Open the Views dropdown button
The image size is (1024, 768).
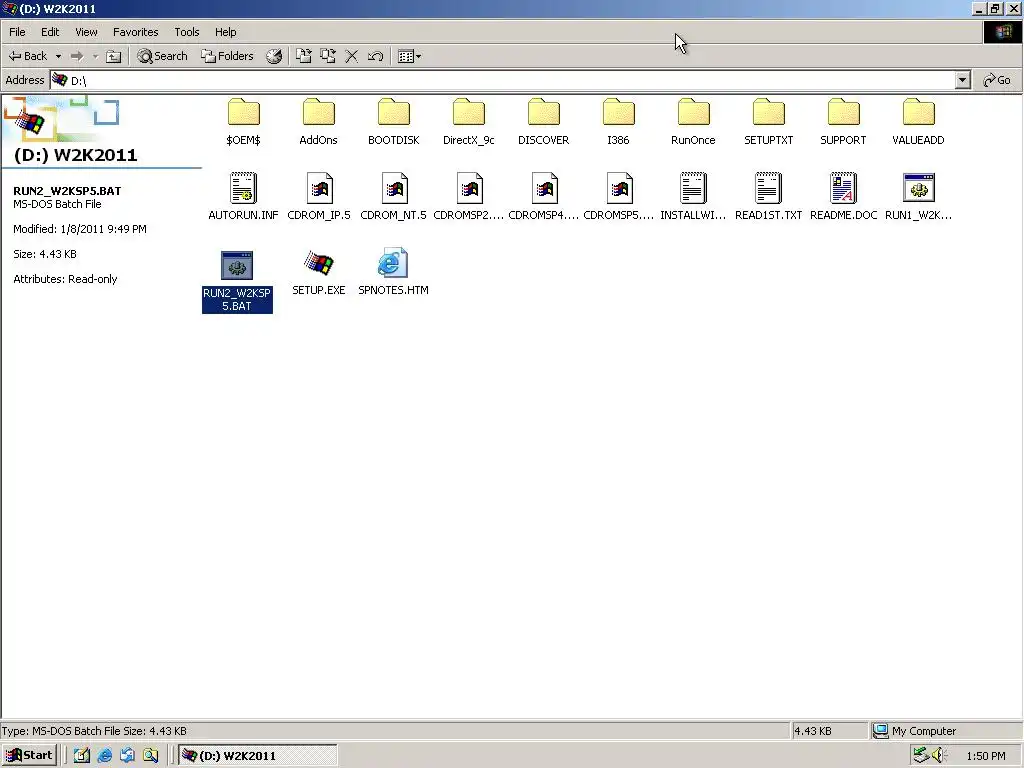point(409,56)
